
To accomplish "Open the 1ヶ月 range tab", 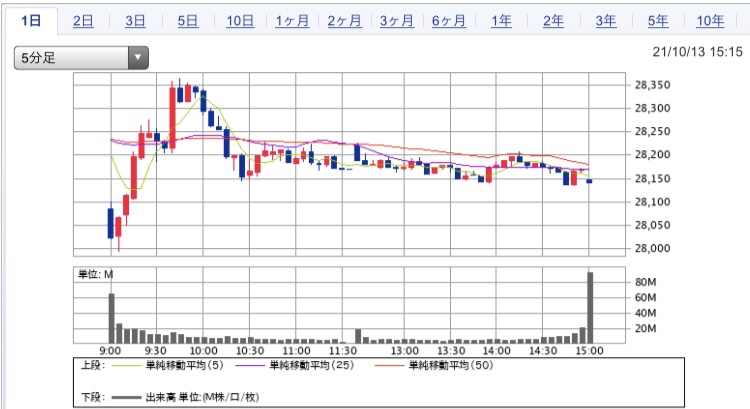I will 292,21.
